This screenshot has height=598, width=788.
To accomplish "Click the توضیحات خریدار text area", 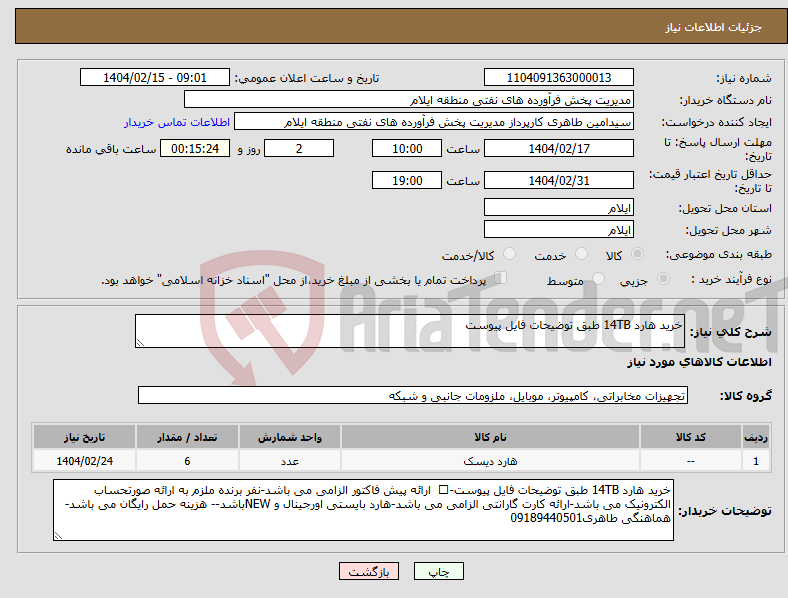I will click(x=363, y=510).
